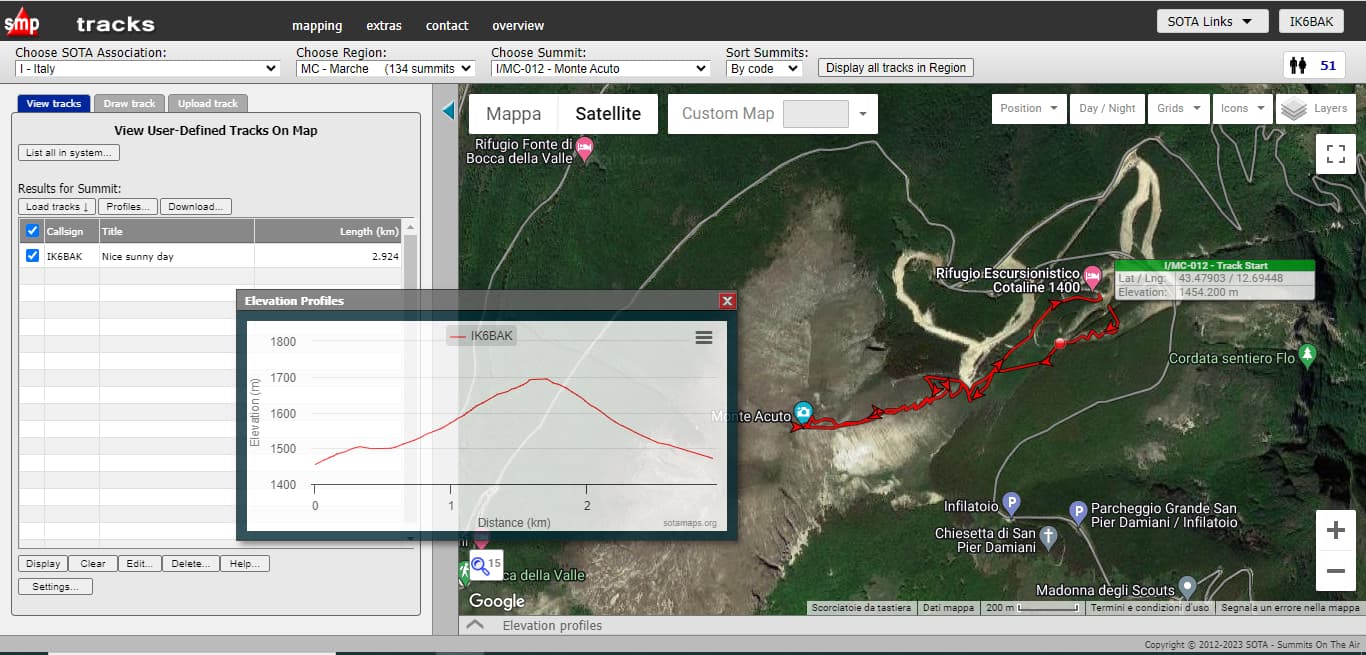Collapse the left panel with blue arrow

pyautogui.click(x=447, y=111)
